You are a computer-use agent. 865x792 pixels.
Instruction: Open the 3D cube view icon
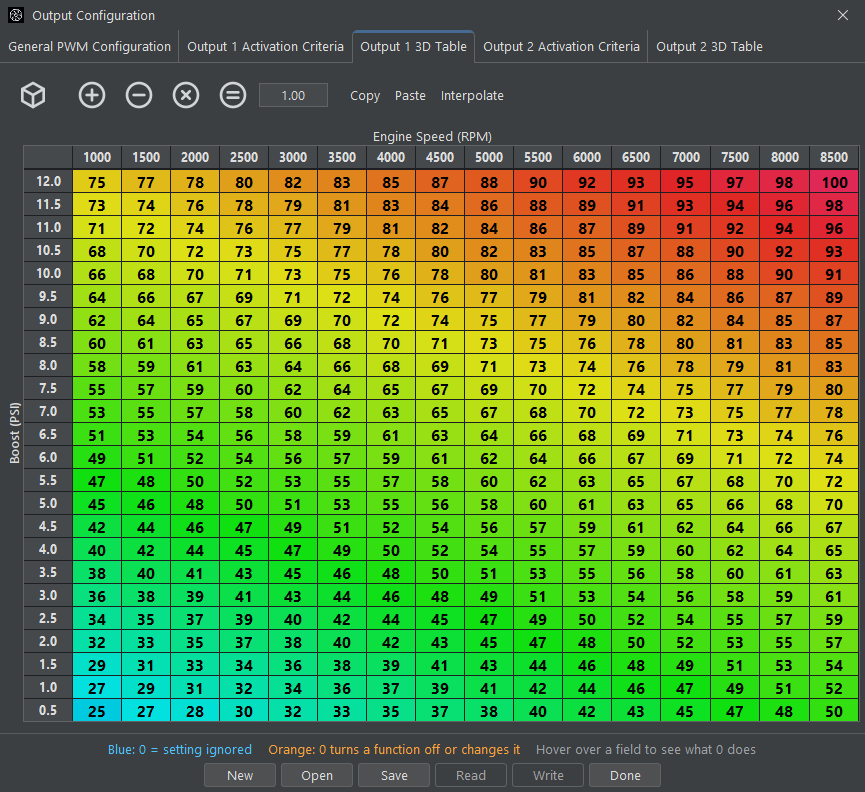point(33,95)
